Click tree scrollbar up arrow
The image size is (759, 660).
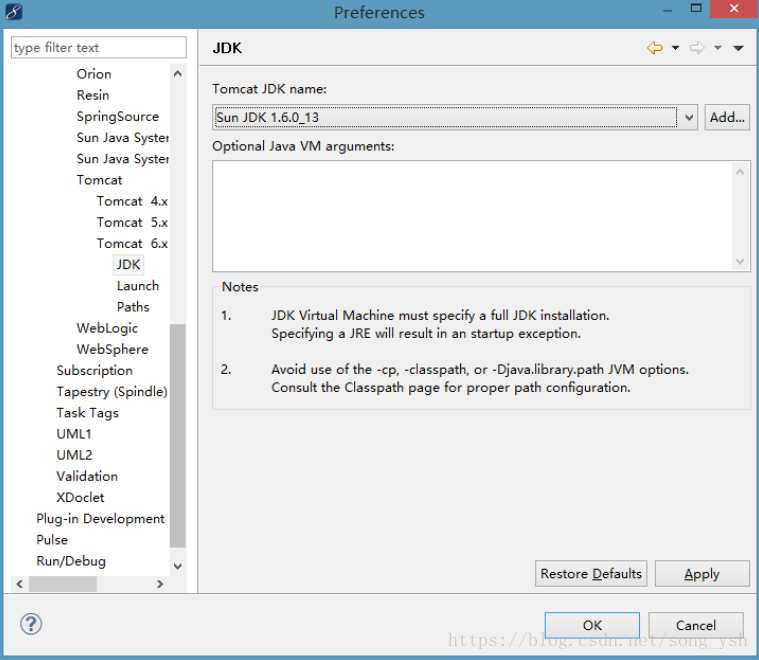pyautogui.click(x=178, y=74)
